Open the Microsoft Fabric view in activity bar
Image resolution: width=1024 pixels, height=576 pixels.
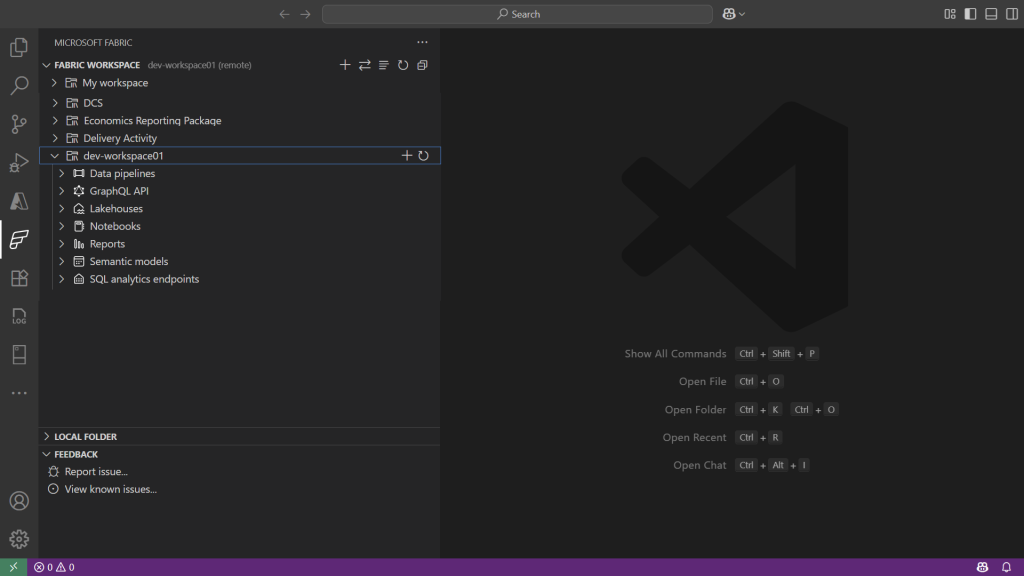pos(19,240)
